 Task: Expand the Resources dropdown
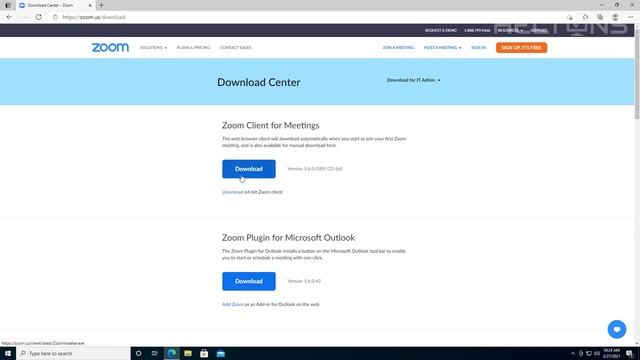510,31
